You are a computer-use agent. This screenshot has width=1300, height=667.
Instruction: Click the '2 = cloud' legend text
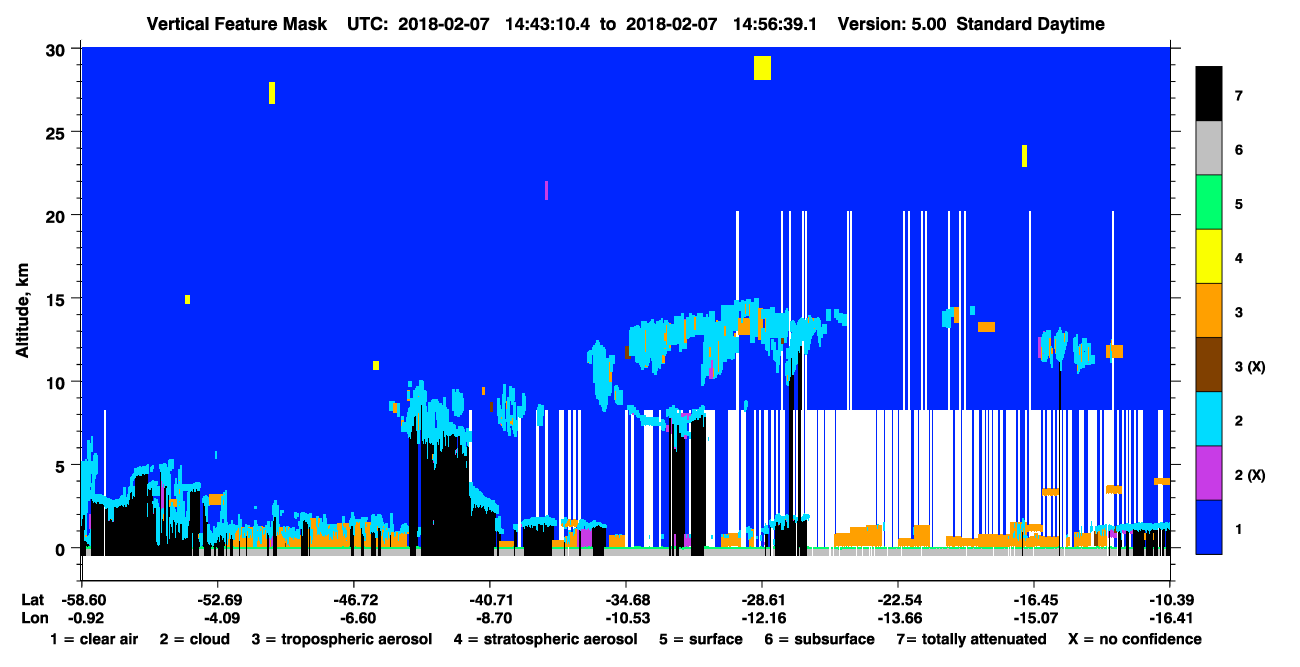coord(194,639)
